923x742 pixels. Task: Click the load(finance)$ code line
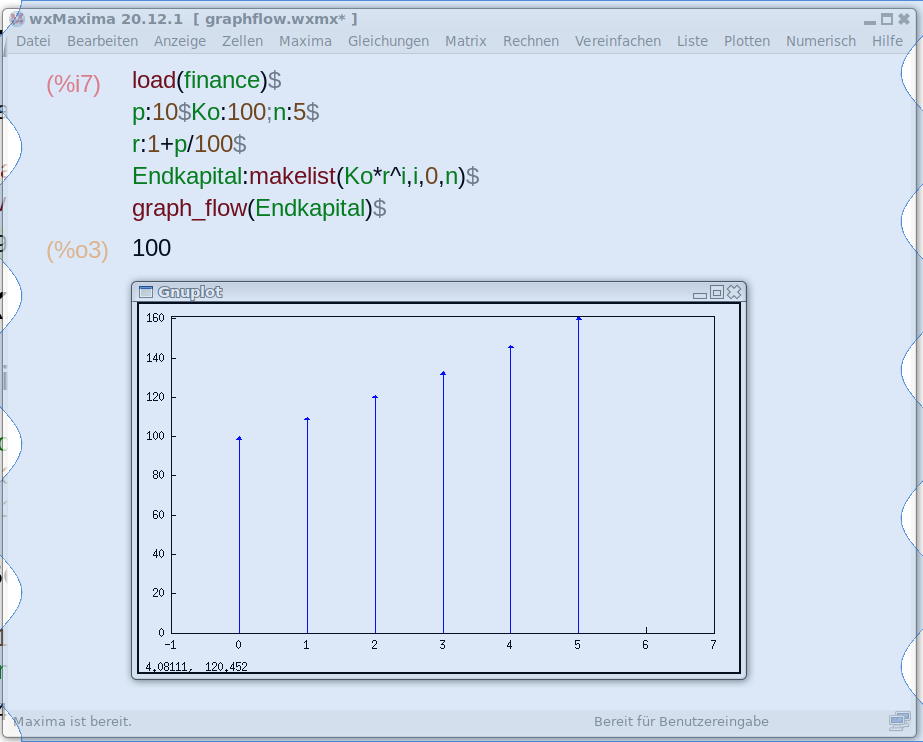point(207,80)
